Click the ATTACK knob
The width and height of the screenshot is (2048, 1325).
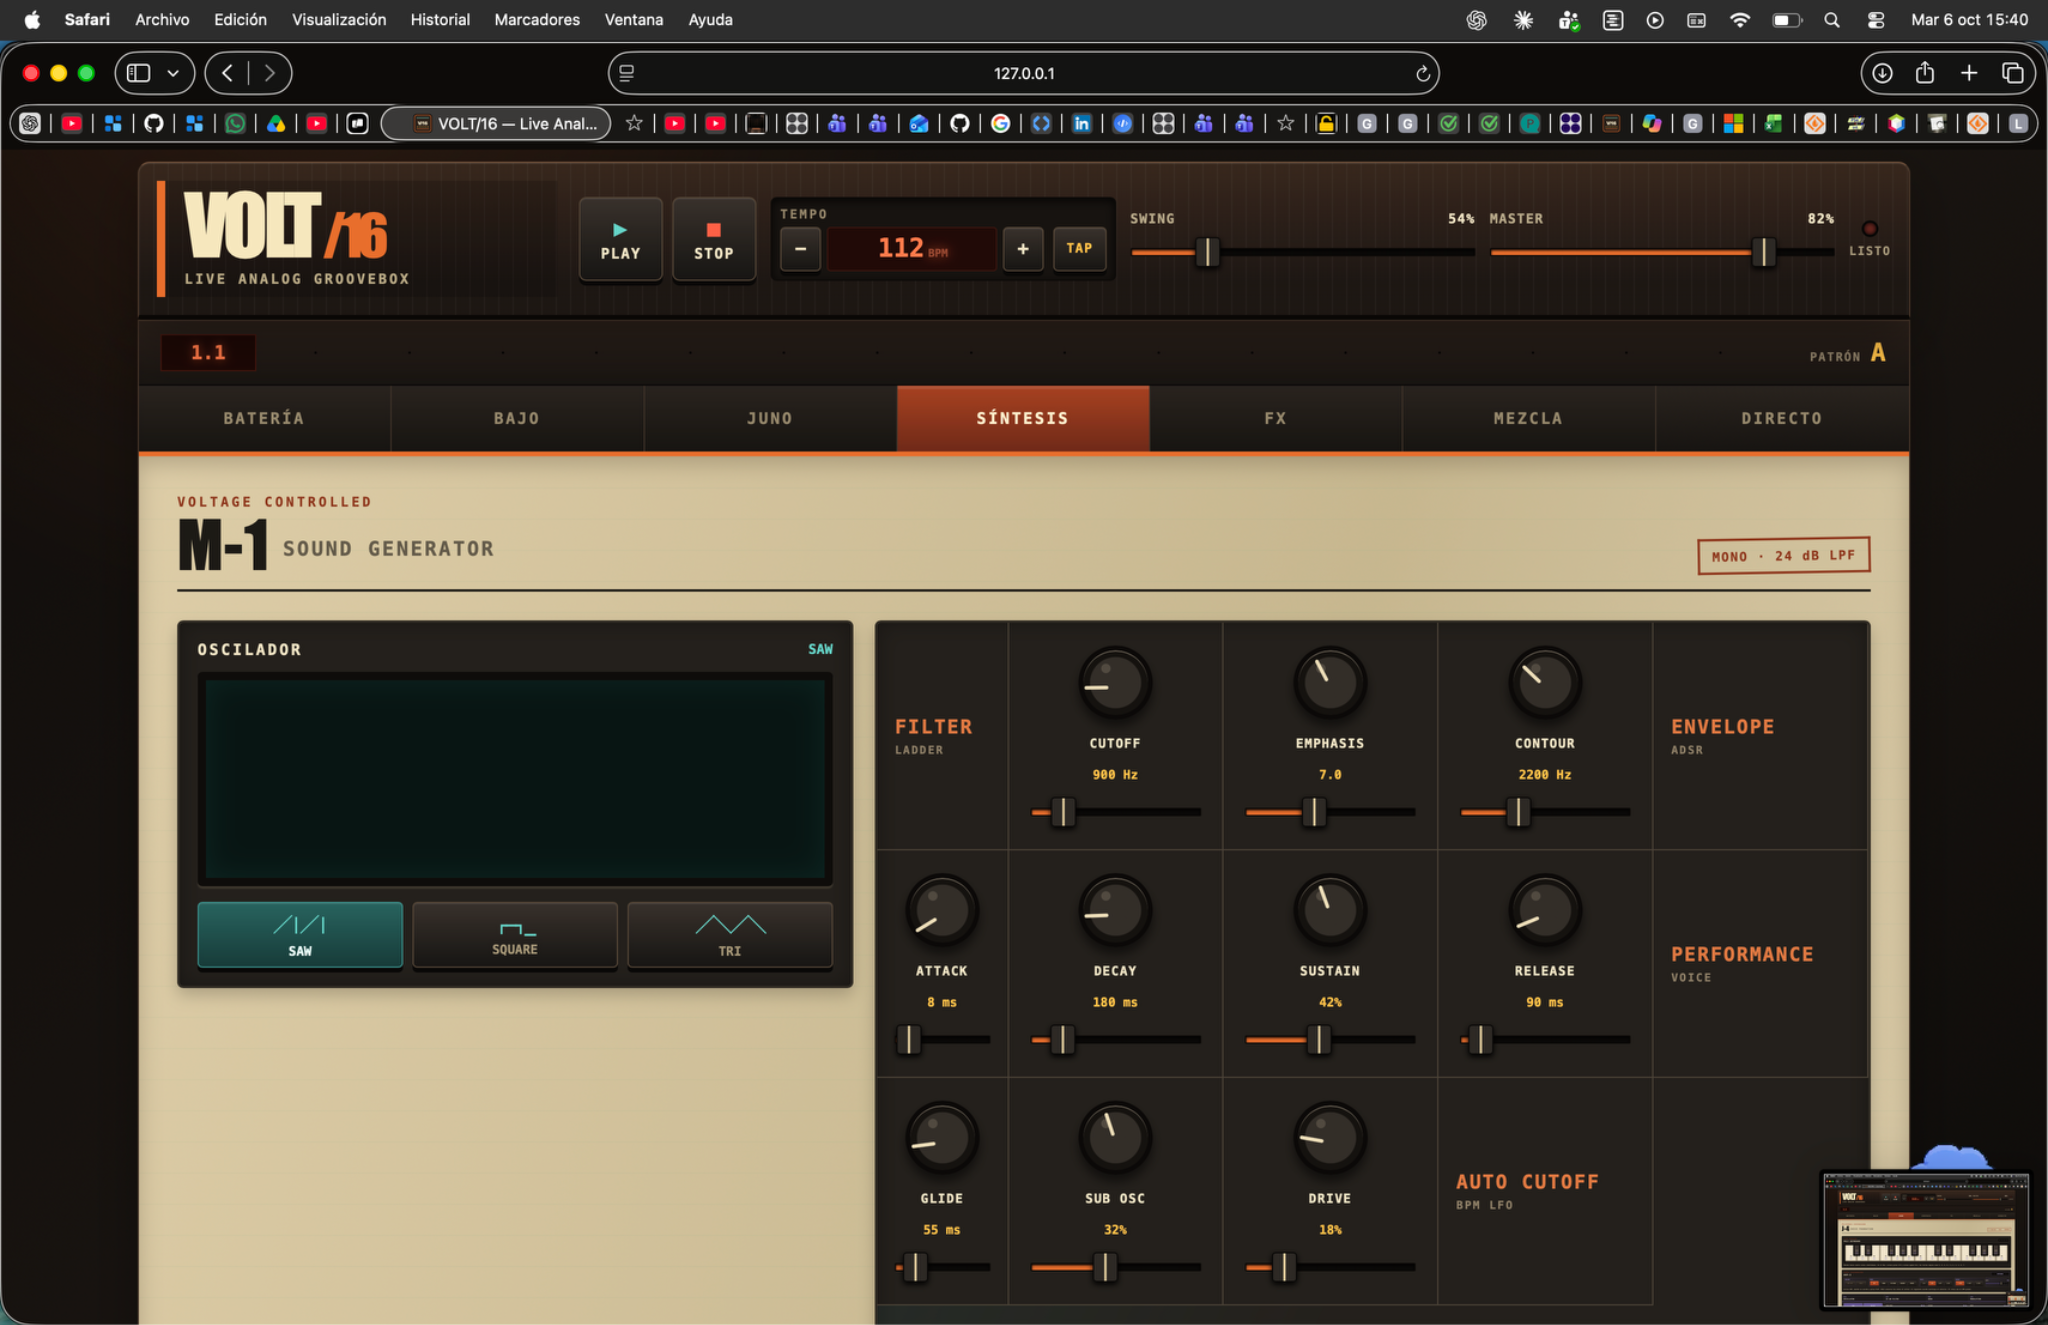[941, 910]
